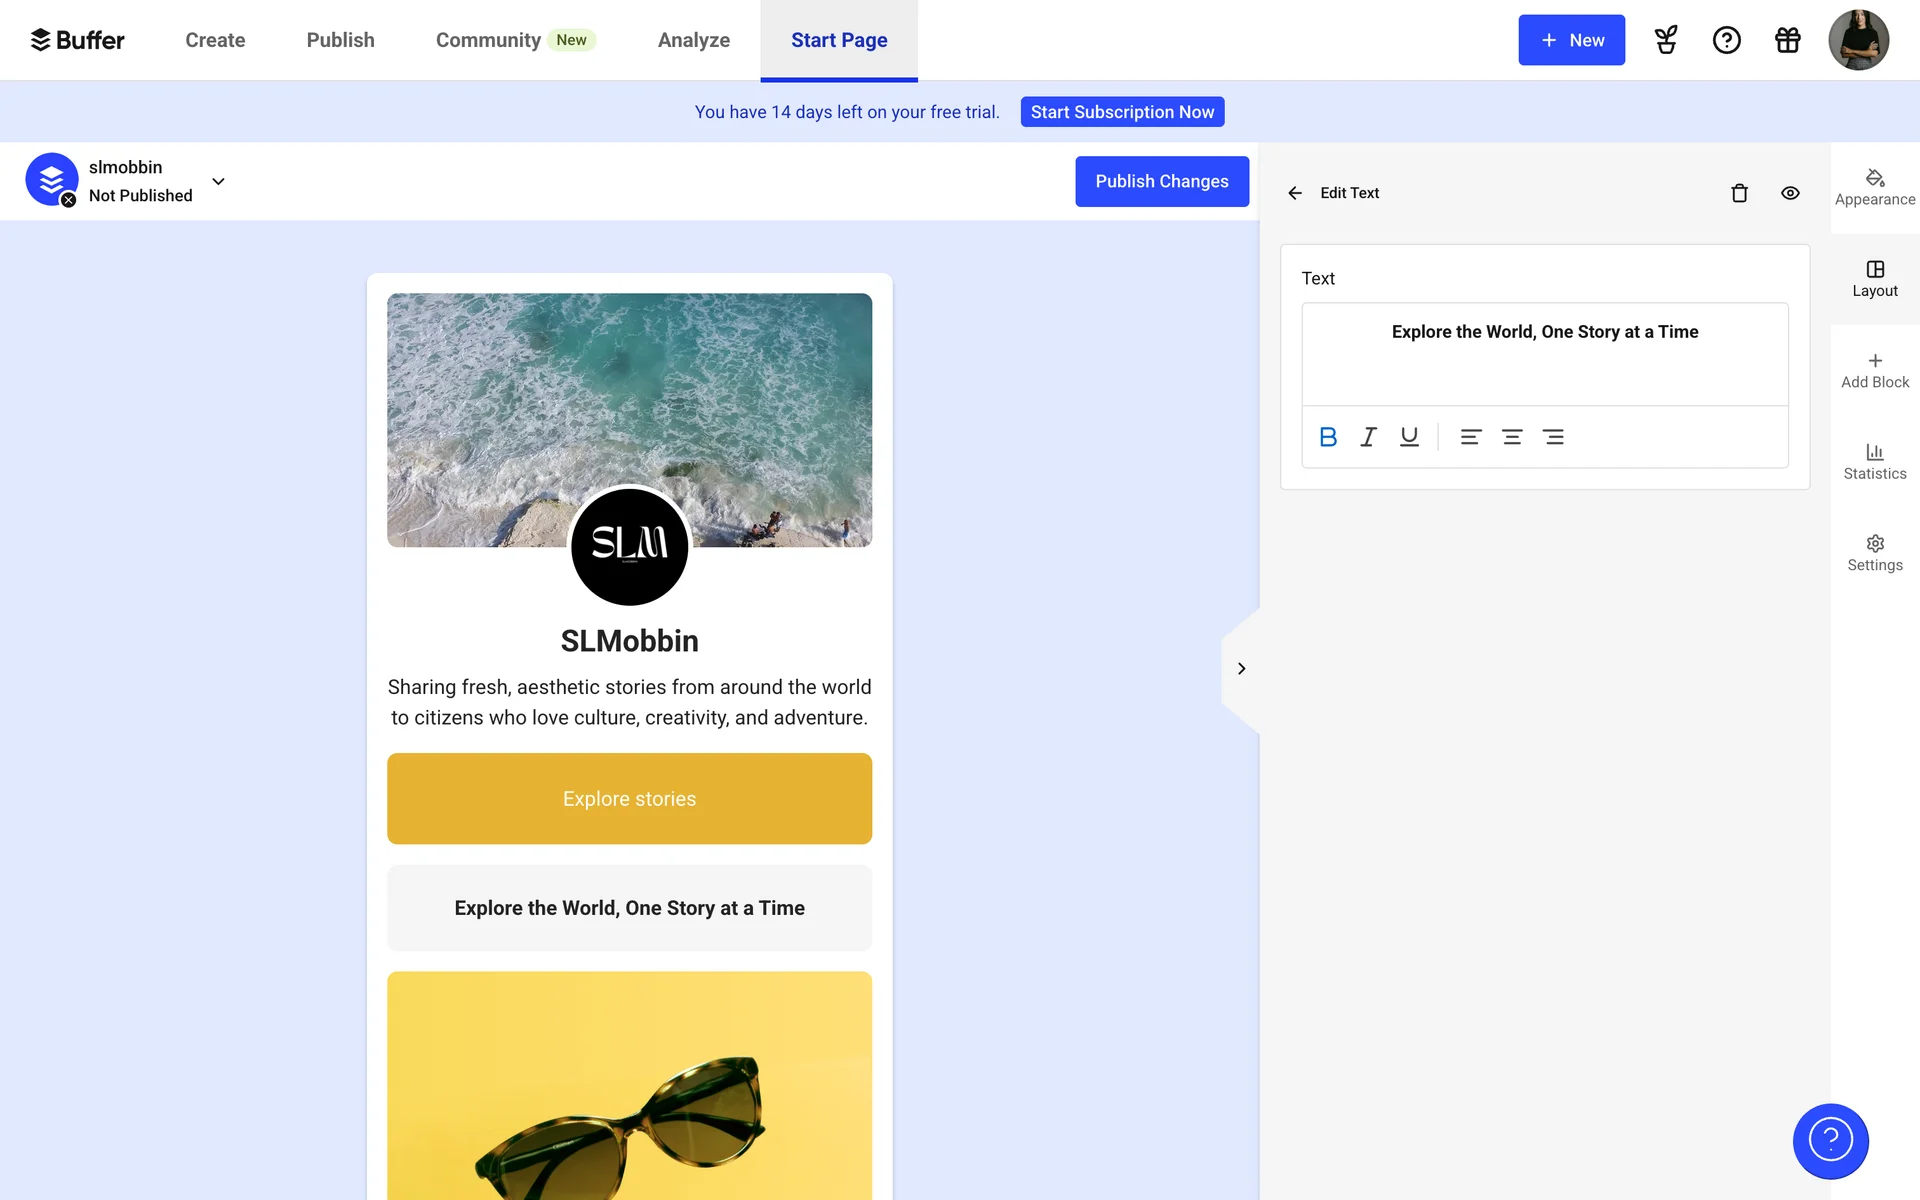Viewport: 1920px width, 1200px height.
Task: Align text to the right
Action: click(x=1553, y=437)
